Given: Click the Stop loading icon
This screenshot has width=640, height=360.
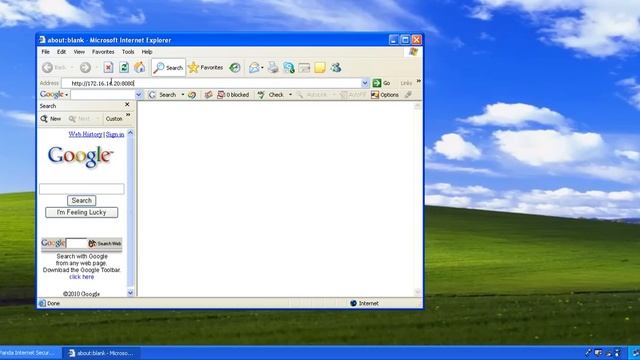Looking at the screenshot, I should point(108,67).
